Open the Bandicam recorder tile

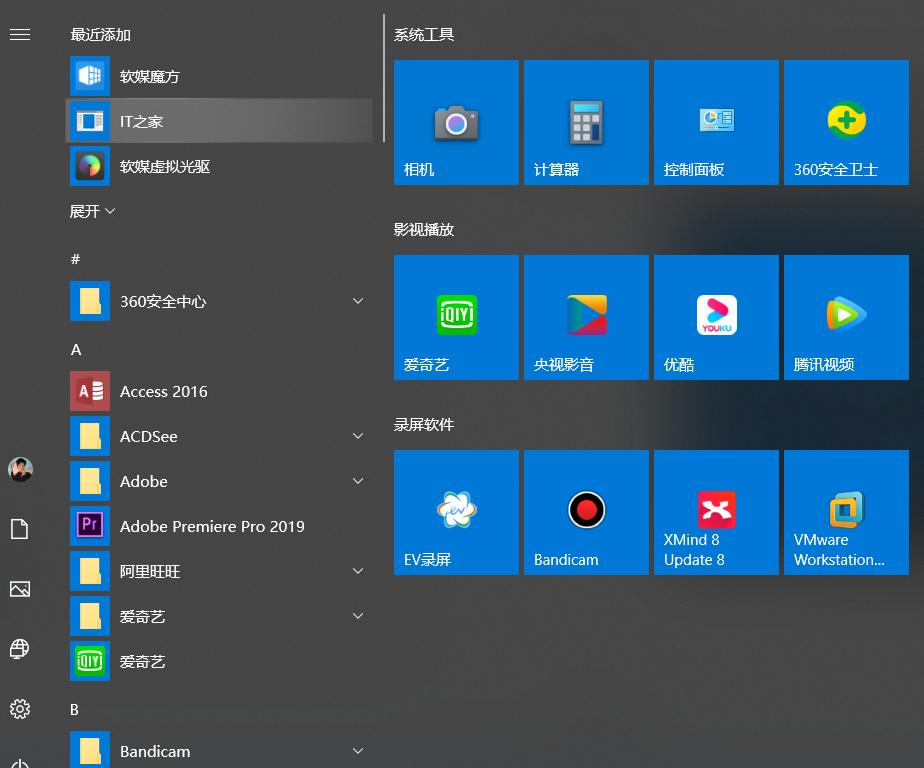click(586, 511)
